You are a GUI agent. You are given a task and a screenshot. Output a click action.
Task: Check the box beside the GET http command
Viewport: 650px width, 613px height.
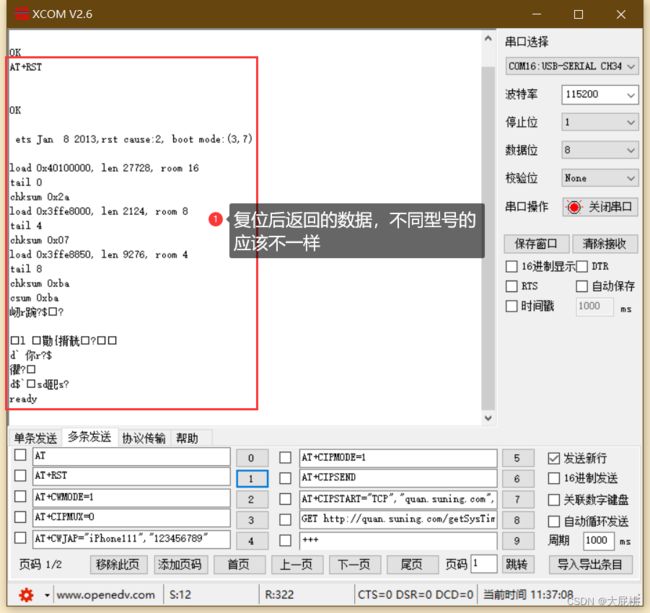pyautogui.click(x=285, y=519)
